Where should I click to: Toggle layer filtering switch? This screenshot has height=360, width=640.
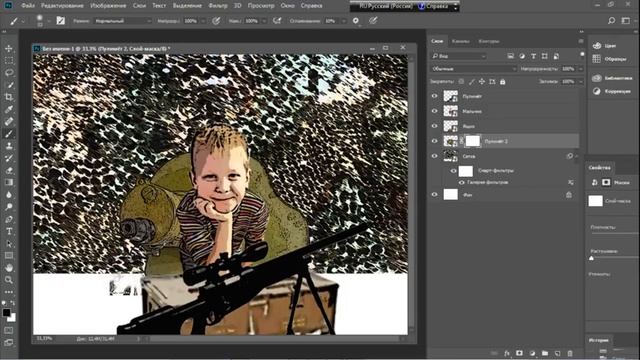(582, 55)
